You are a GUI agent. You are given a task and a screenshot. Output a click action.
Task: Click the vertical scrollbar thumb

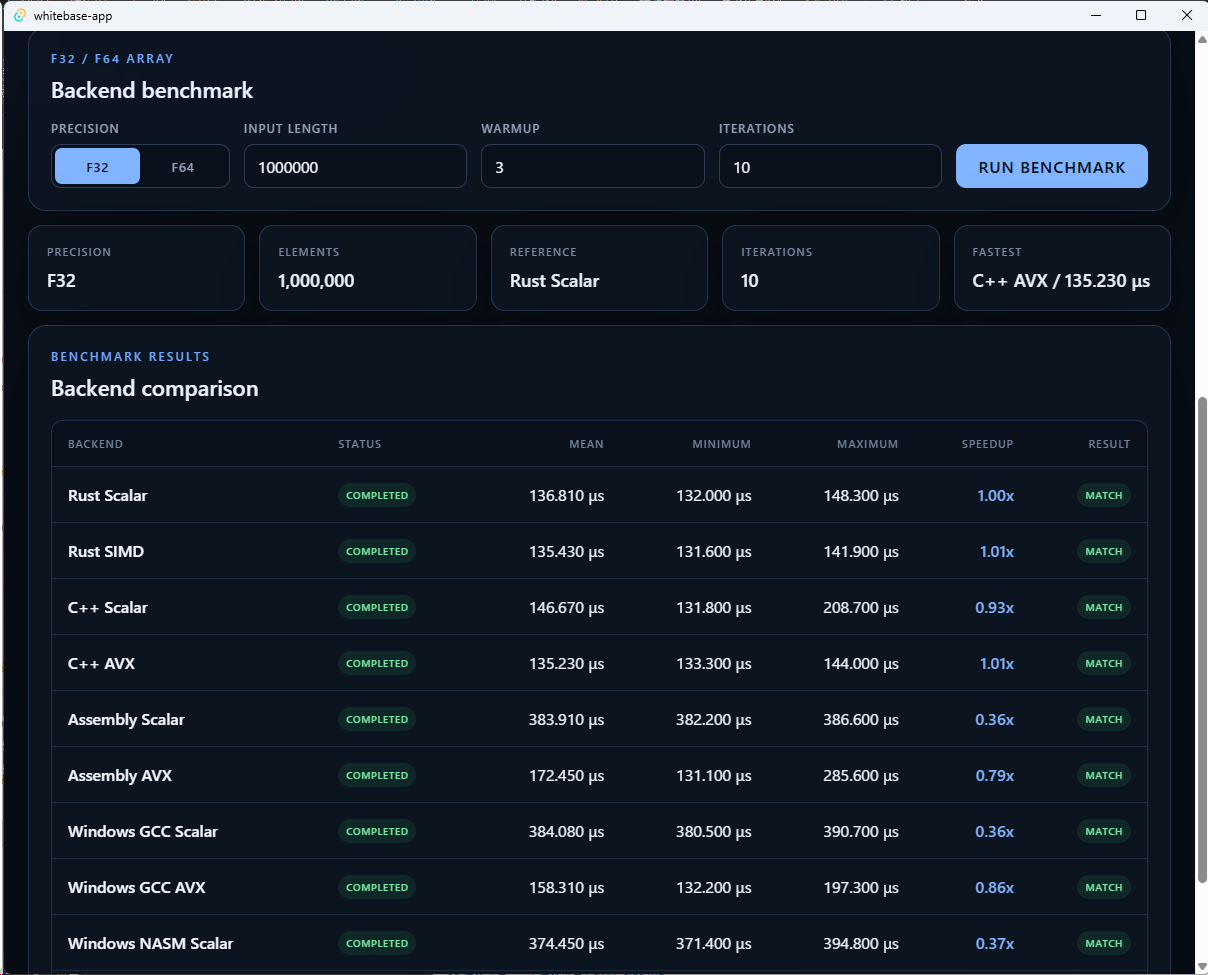(1202, 640)
